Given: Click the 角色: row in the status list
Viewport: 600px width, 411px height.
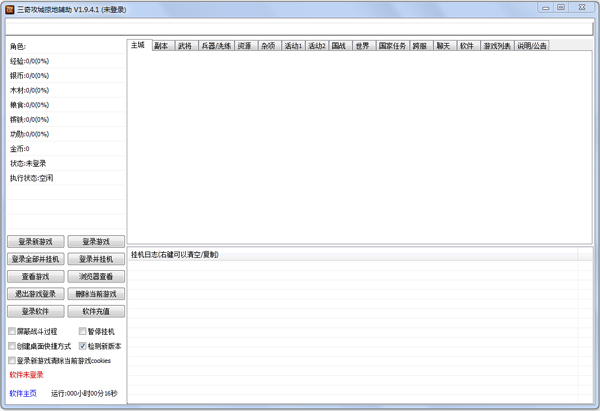Looking at the screenshot, I should point(66,46).
